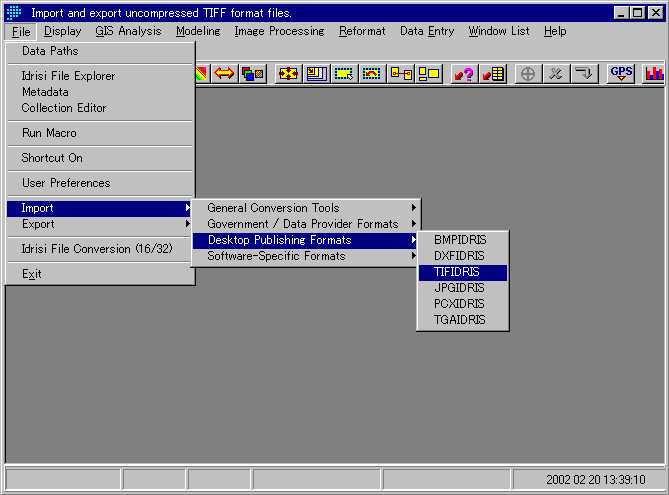Select the DXFIDRIS import module
Screen dimensions: 669x495
tap(463, 256)
